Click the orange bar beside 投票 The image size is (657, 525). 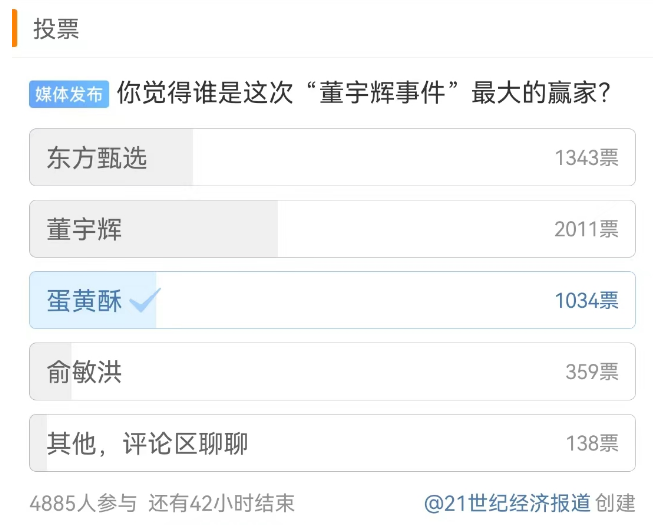(15, 29)
